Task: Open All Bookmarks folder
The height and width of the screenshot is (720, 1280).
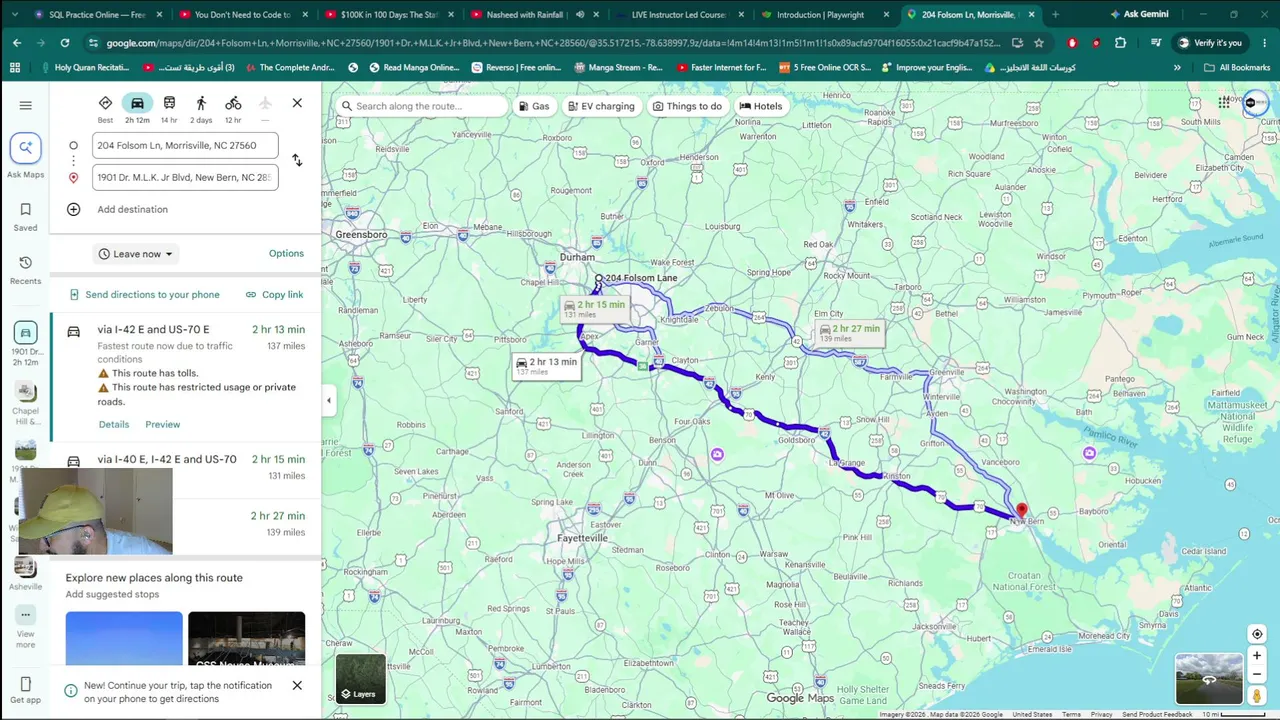Action: point(1237,68)
